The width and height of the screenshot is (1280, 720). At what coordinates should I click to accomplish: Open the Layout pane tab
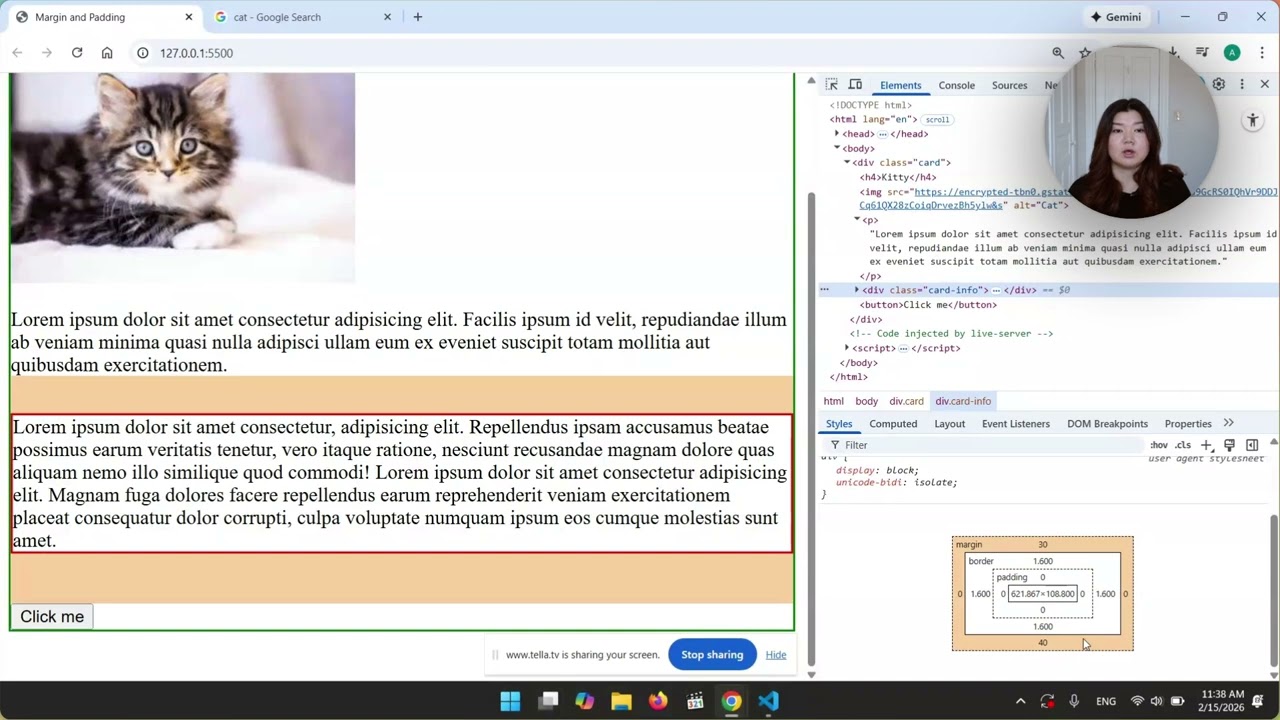949,424
